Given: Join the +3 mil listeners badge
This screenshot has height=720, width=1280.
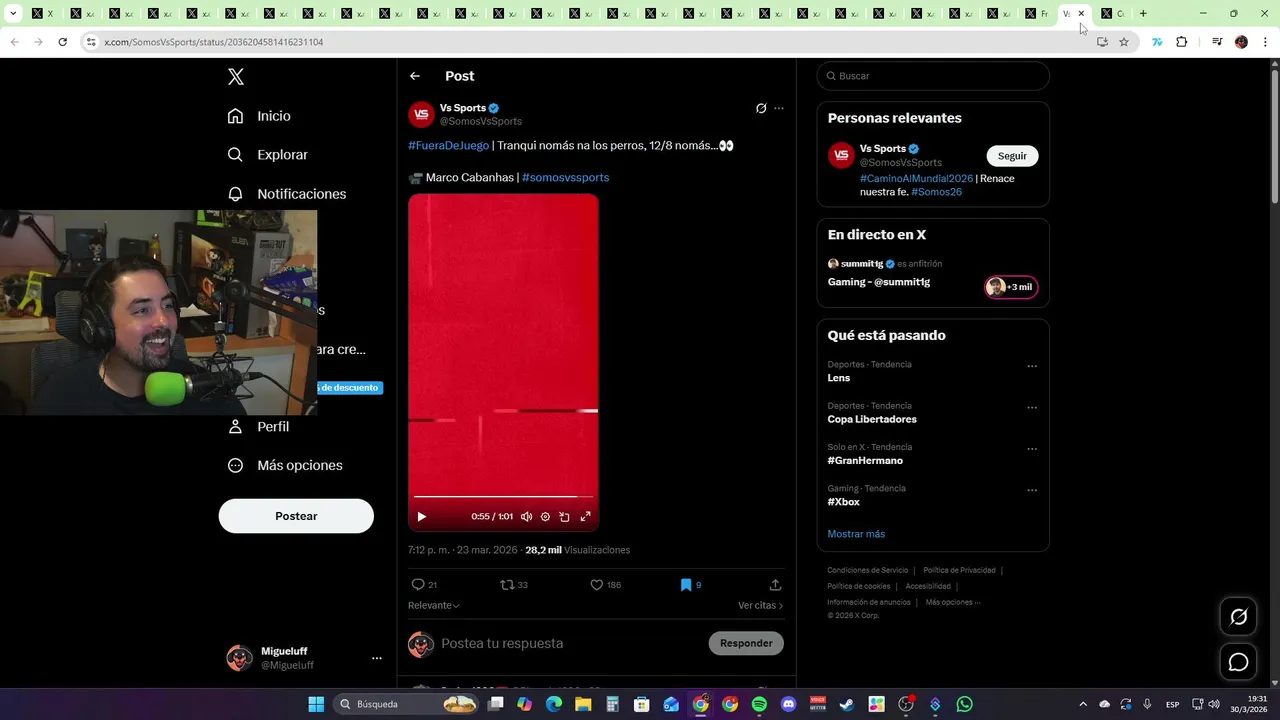Looking at the screenshot, I should (1011, 287).
